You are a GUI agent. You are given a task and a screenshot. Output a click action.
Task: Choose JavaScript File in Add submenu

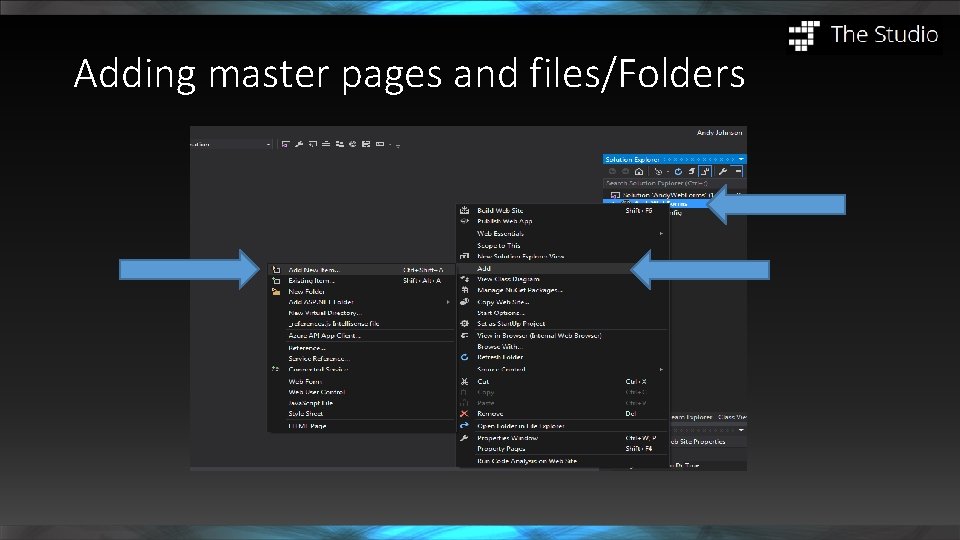[310, 403]
